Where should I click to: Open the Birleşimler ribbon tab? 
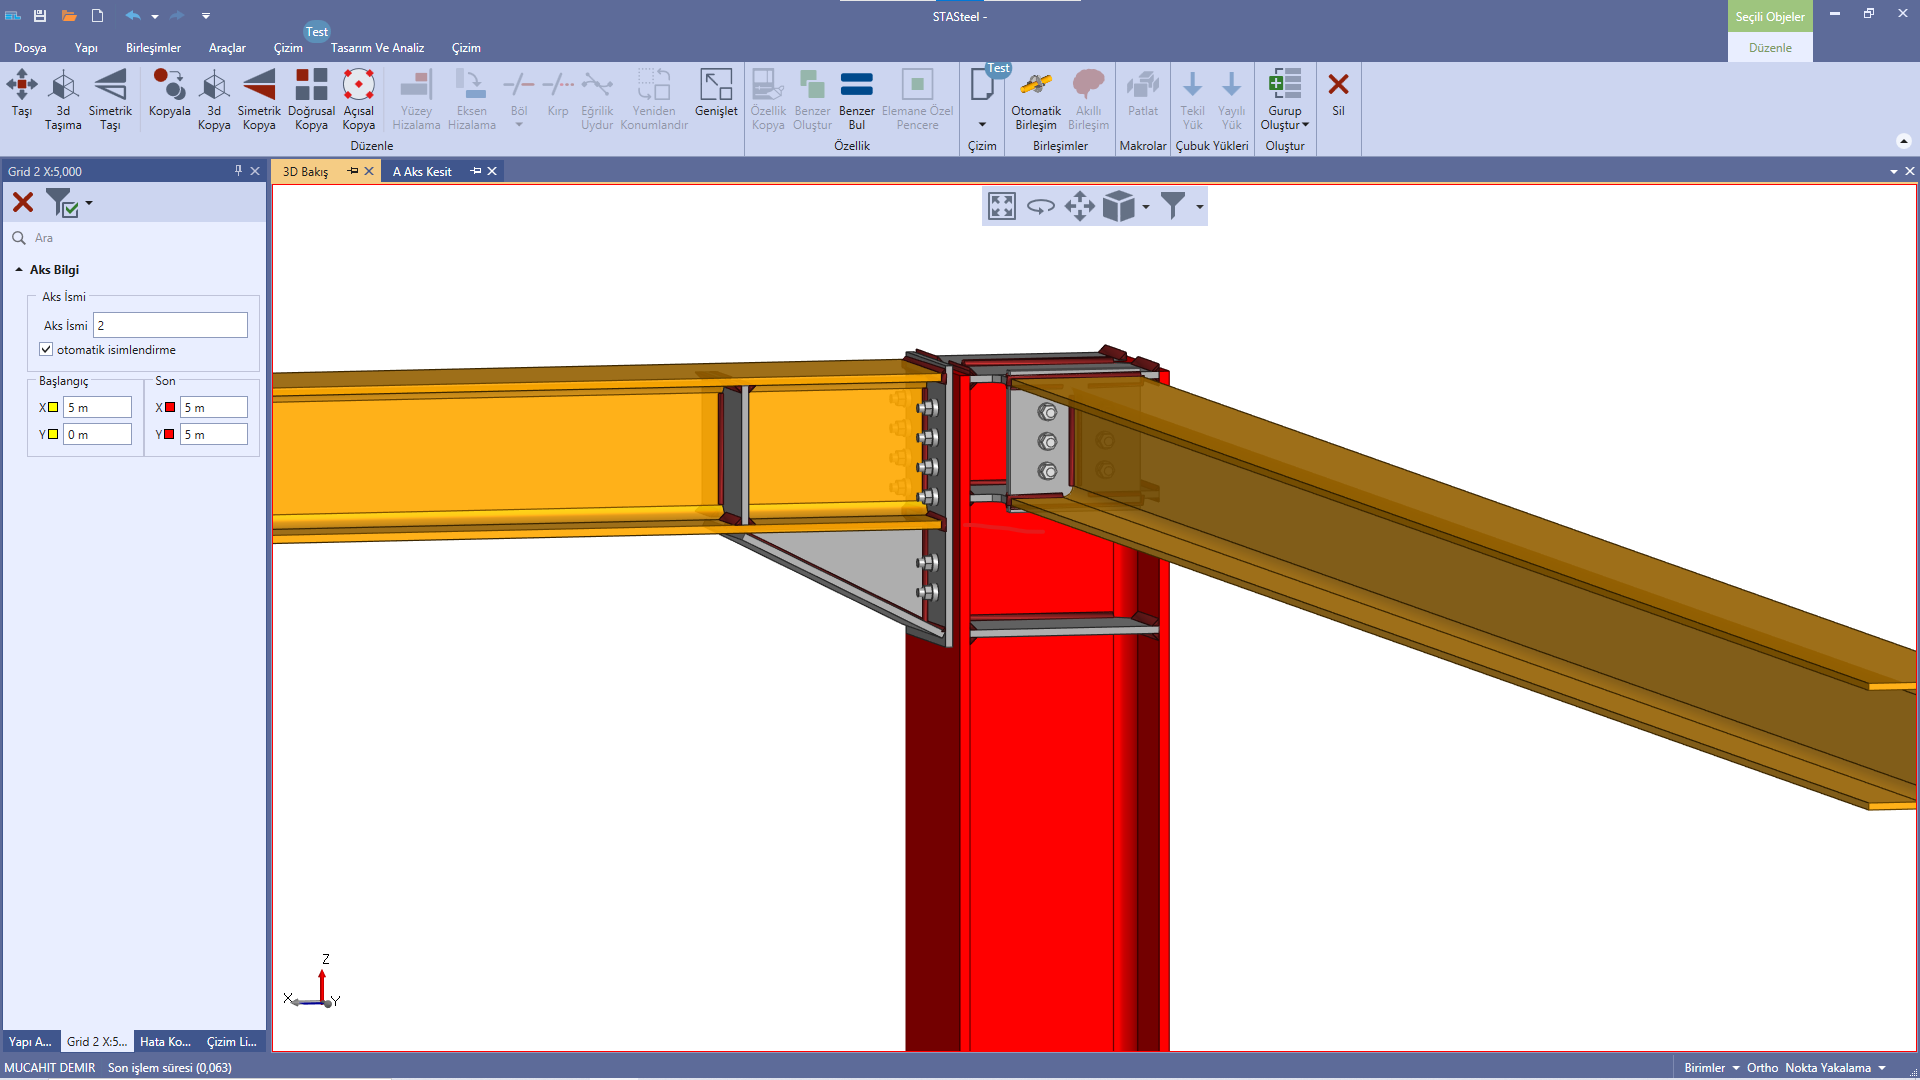(153, 48)
